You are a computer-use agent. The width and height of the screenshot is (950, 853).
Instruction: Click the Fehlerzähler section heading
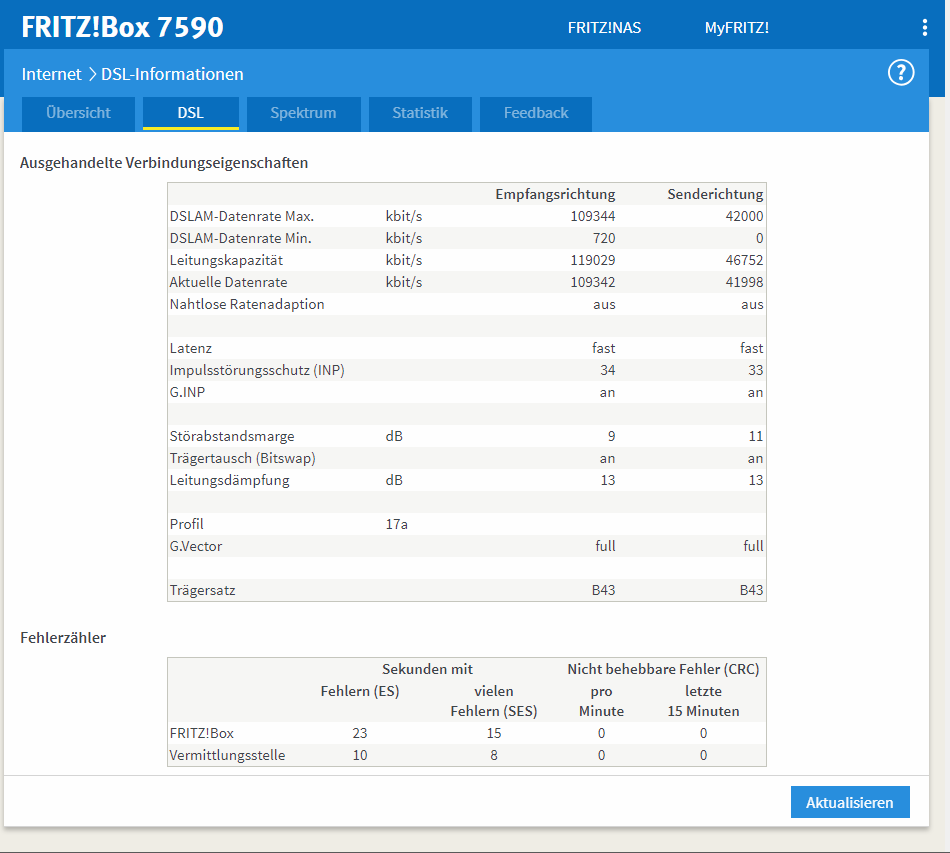coord(63,637)
